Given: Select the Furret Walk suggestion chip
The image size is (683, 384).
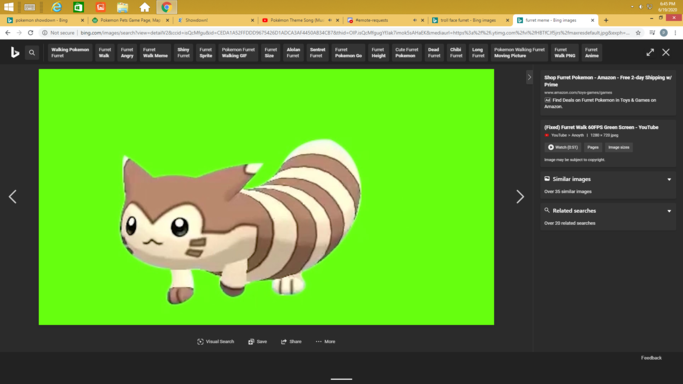Looking at the screenshot, I should tap(105, 53).
